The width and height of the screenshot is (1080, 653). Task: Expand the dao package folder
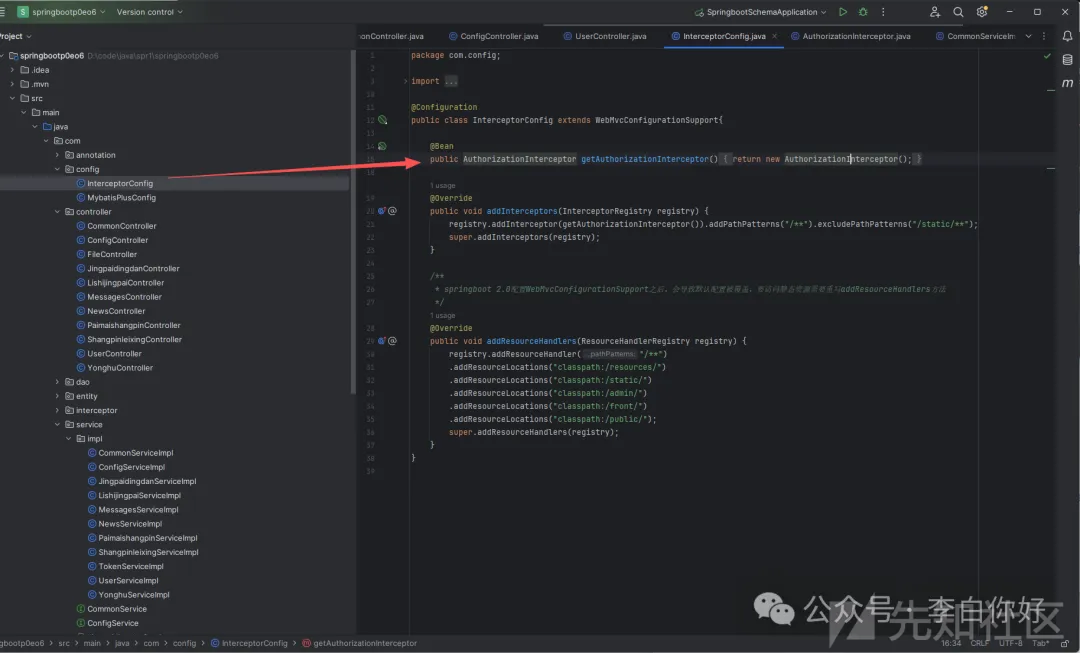pos(57,382)
